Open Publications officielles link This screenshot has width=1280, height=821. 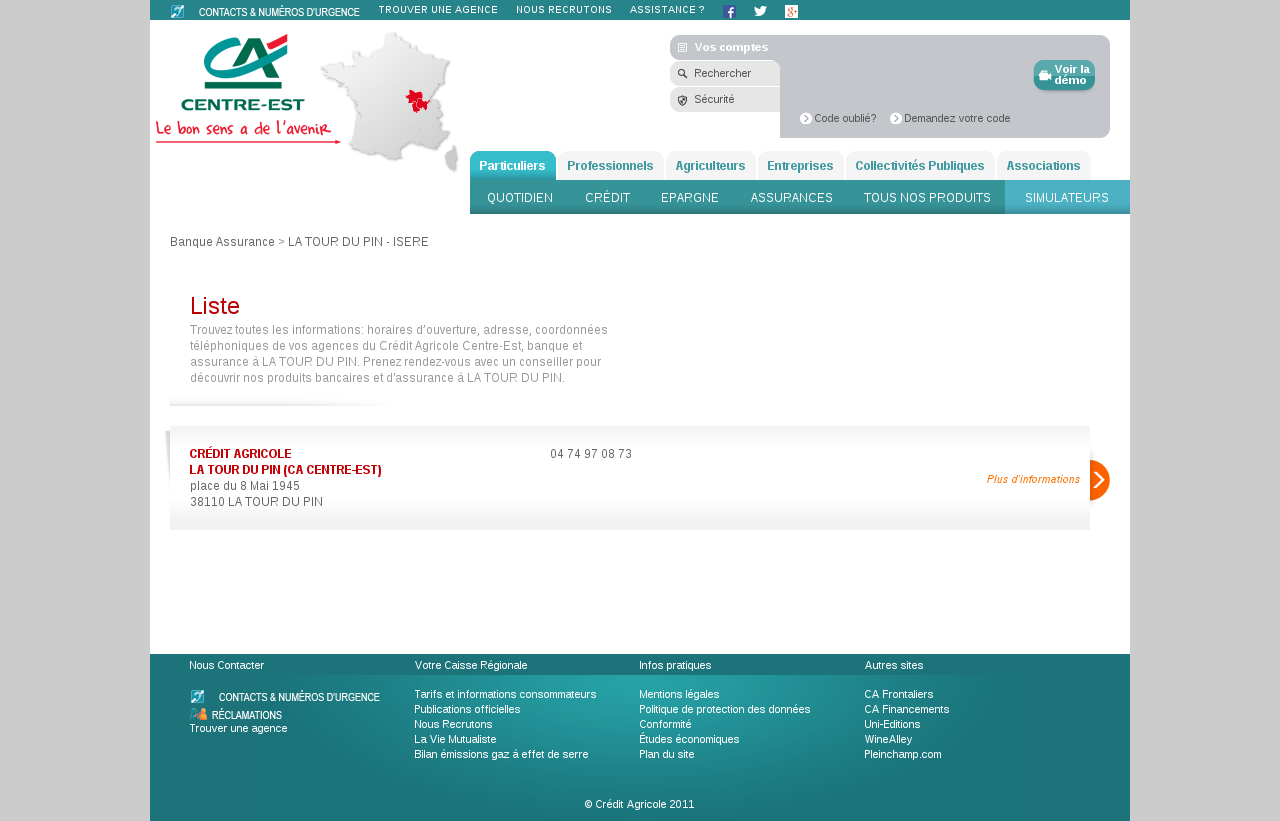pyautogui.click(x=467, y=709)
